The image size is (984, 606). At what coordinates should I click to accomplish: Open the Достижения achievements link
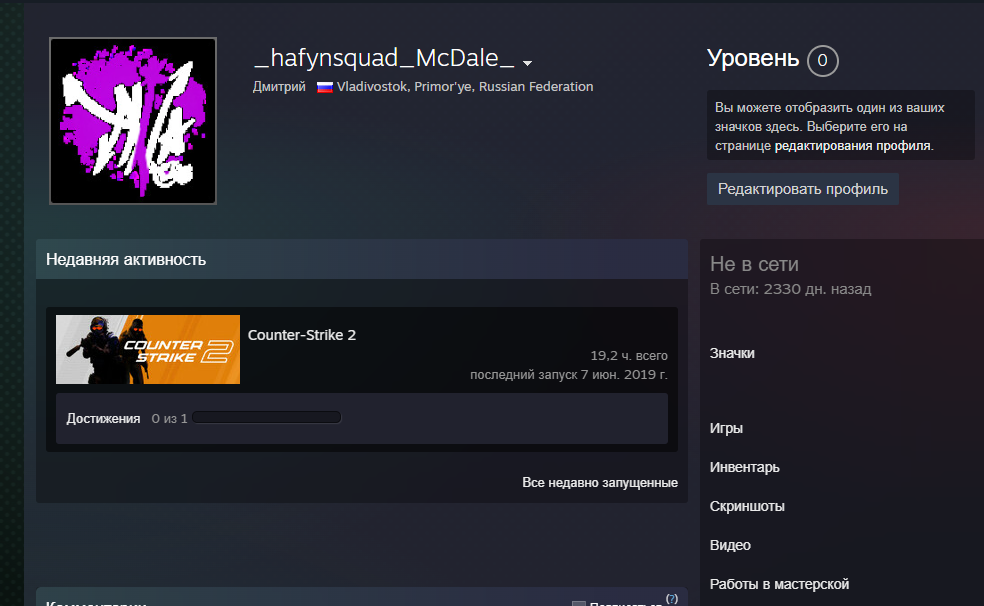(103, 418)
